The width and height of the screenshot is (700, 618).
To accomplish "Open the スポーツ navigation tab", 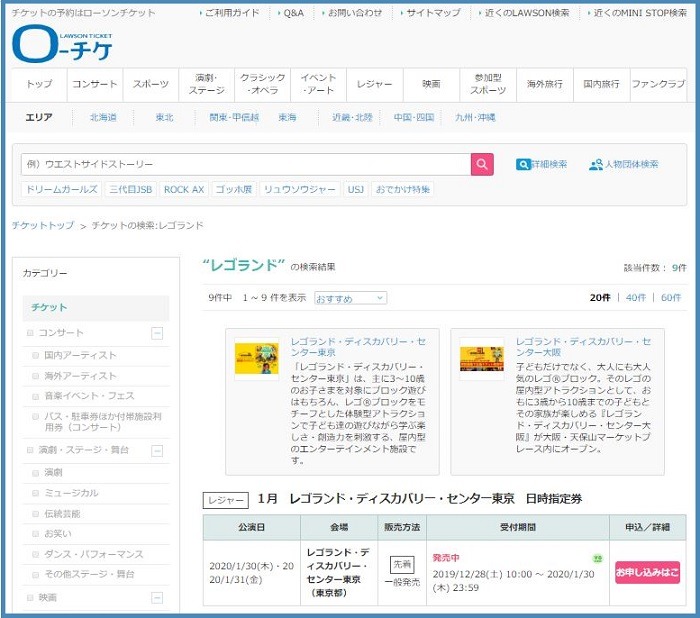I will [151, 84].
